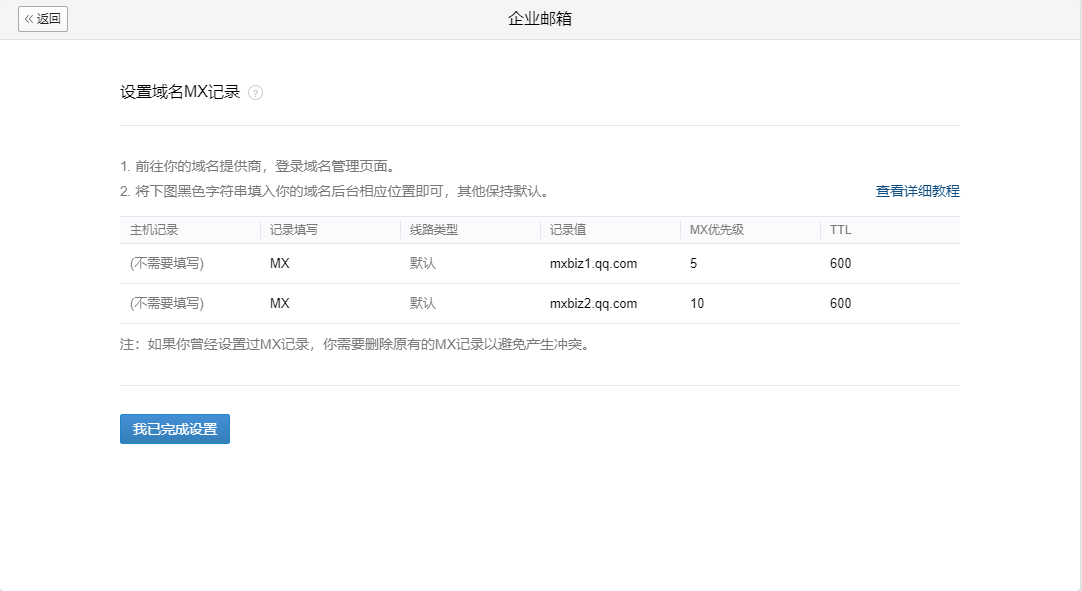1082x591 pixels.
Task: Click the 返回 button at top left
Action: point(43,19)
